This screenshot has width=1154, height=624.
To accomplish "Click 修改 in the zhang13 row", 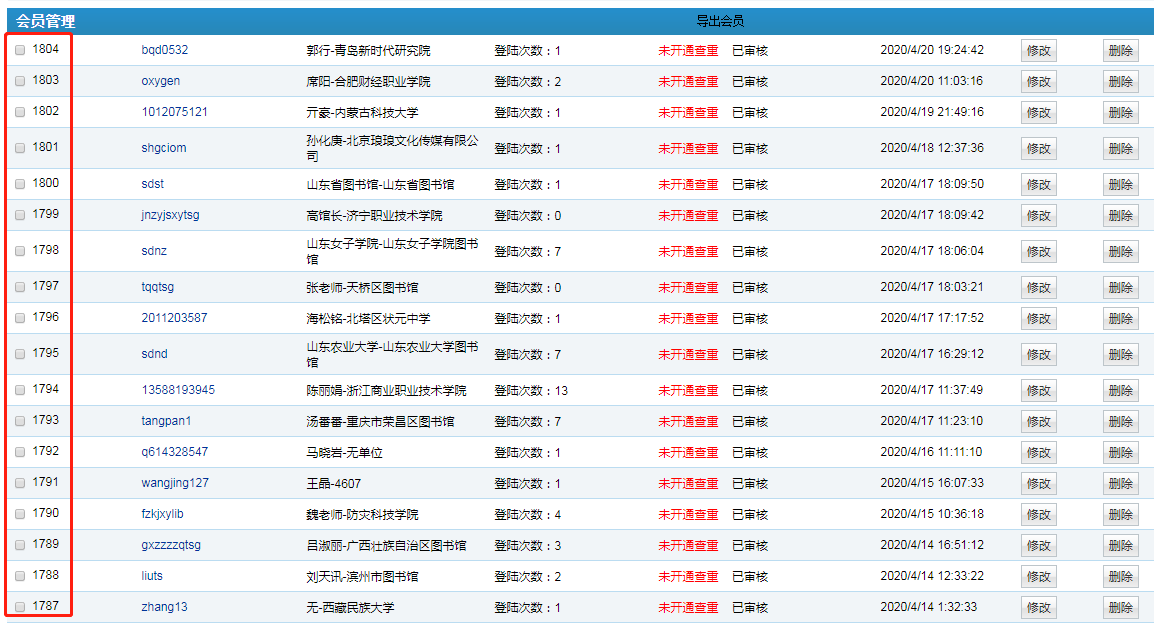I will tap(1038, 607).
